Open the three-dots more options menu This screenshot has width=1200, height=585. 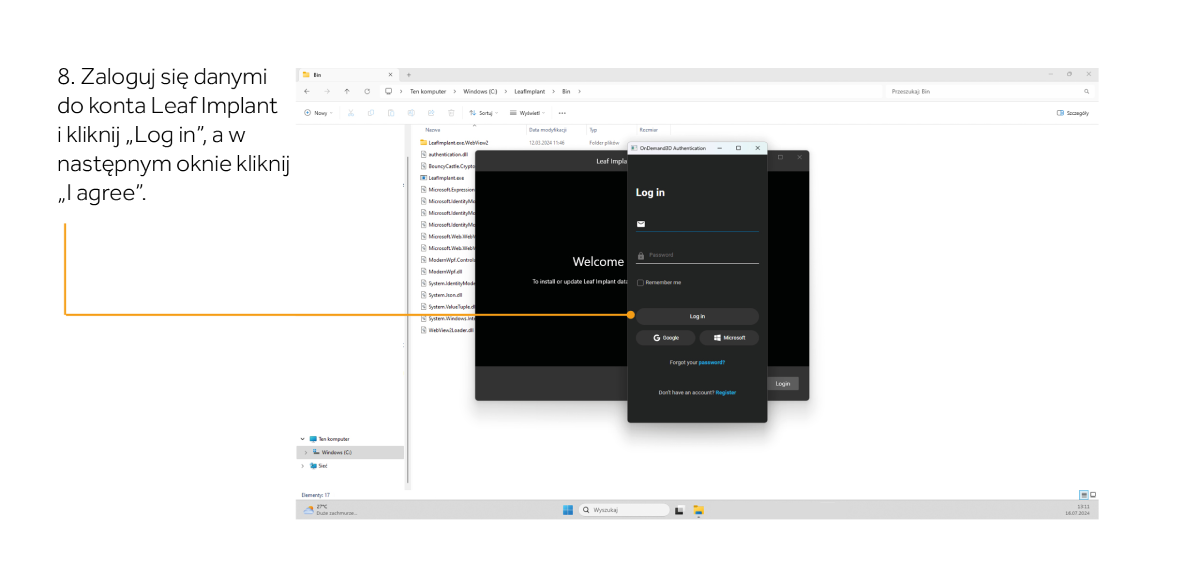click(x=562, y=113)
